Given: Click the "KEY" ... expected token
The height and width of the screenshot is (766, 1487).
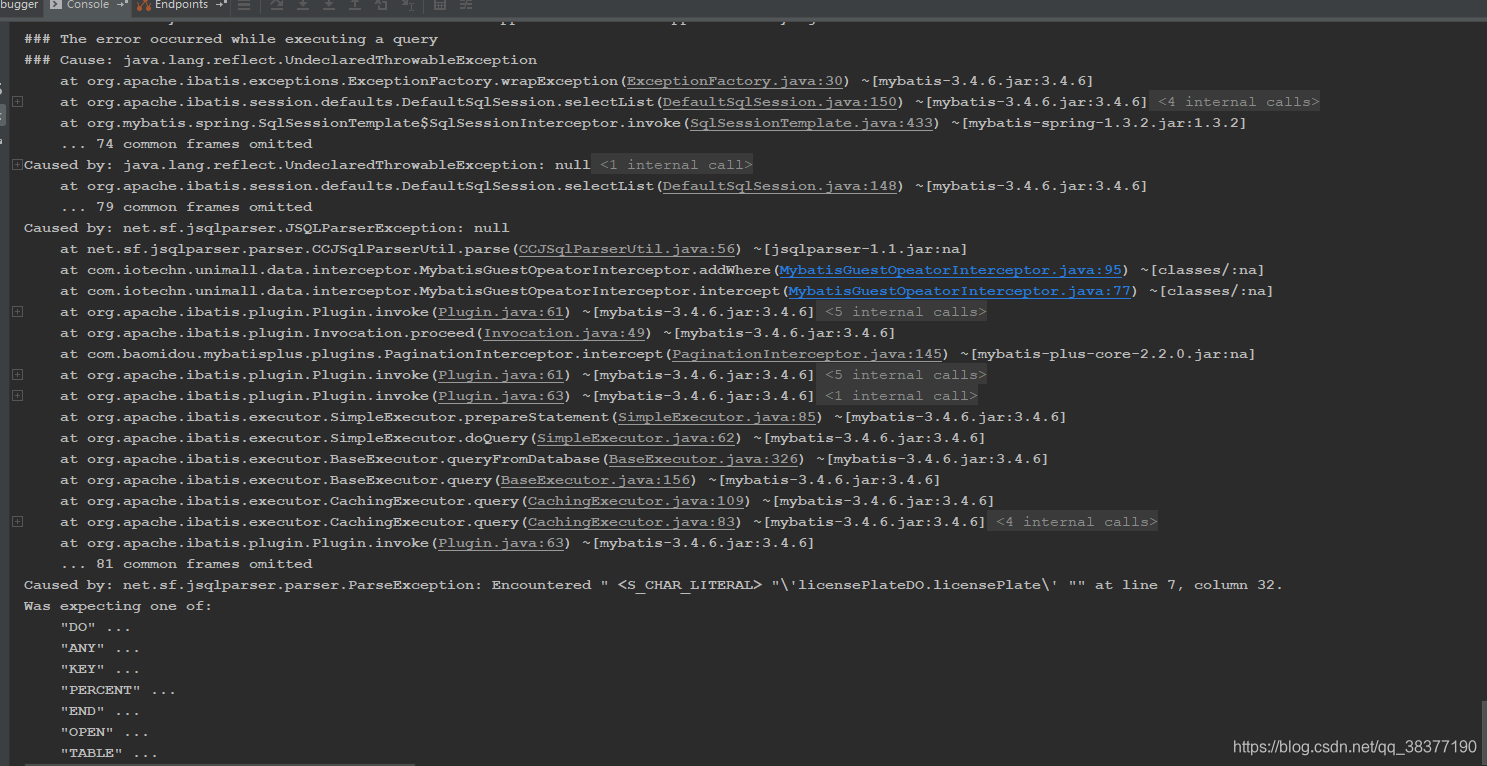Looking at the screenshot, I should pos(100,669).
